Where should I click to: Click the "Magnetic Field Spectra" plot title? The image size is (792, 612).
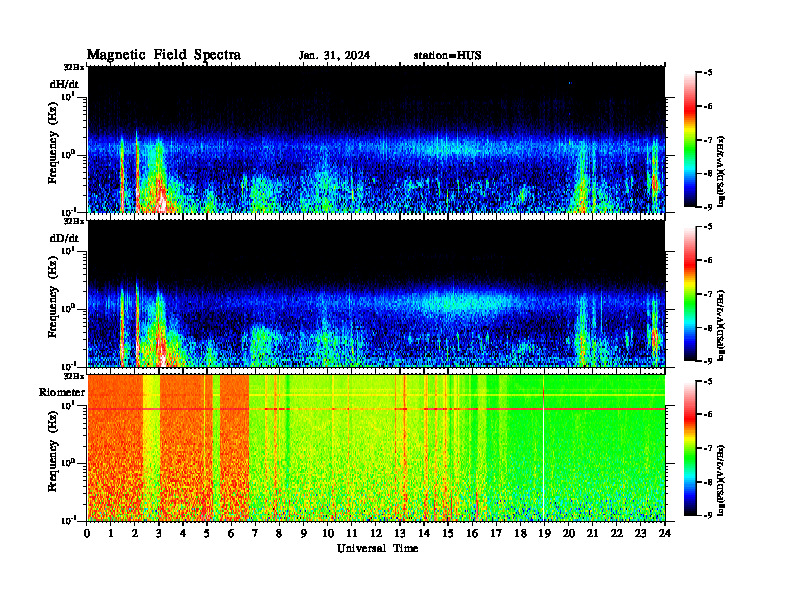(x=164, y=55)
